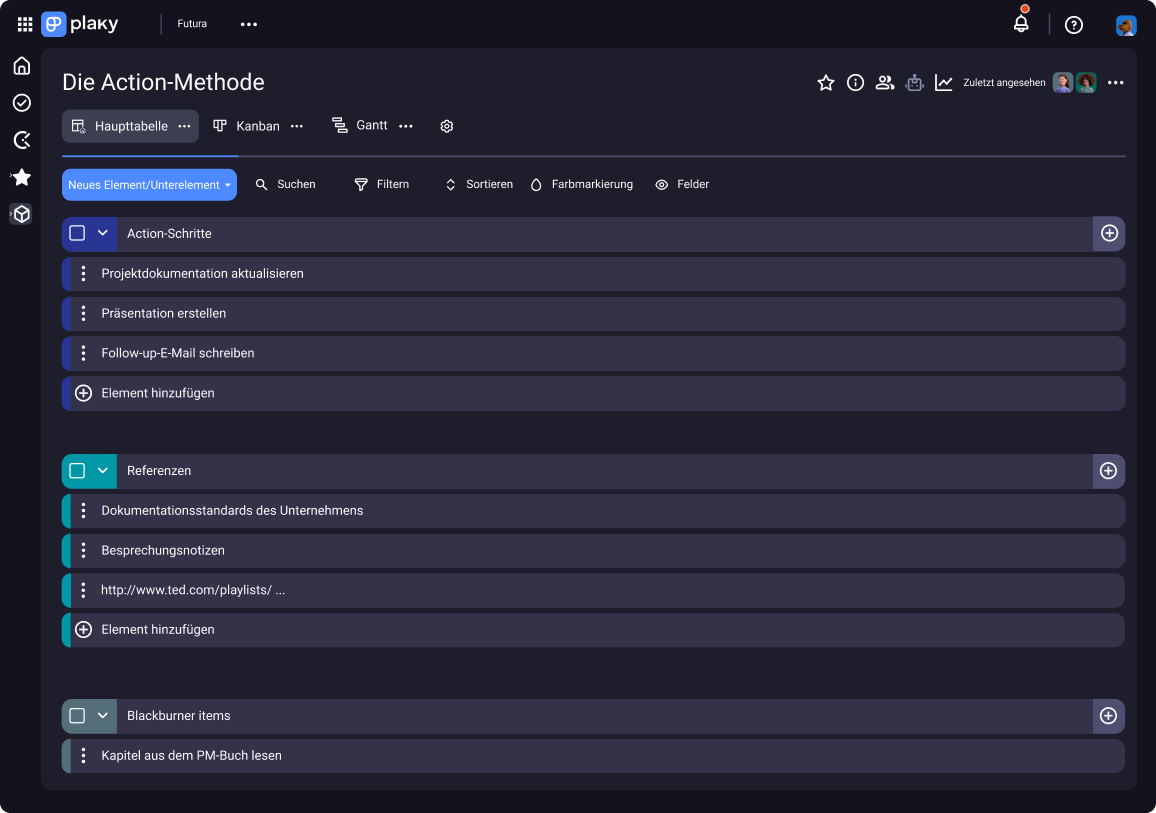Open the automations robot icon

tap(914, 83)
